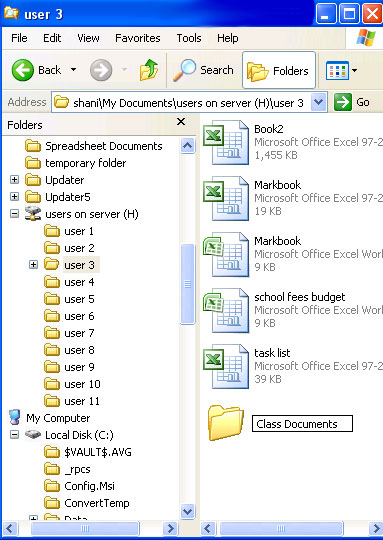
Task: Open the File menu
Action: click(x=19, y=38)
